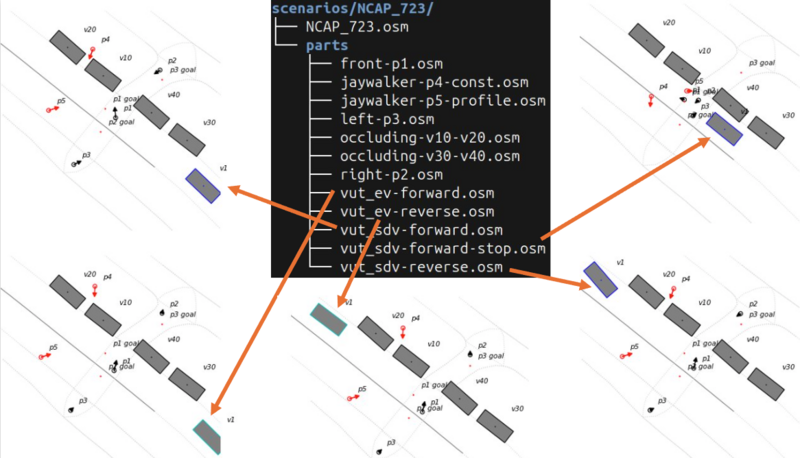Select occluding-v10-v20.osm entry
The image size is (800, 458).
coord(430,138)
